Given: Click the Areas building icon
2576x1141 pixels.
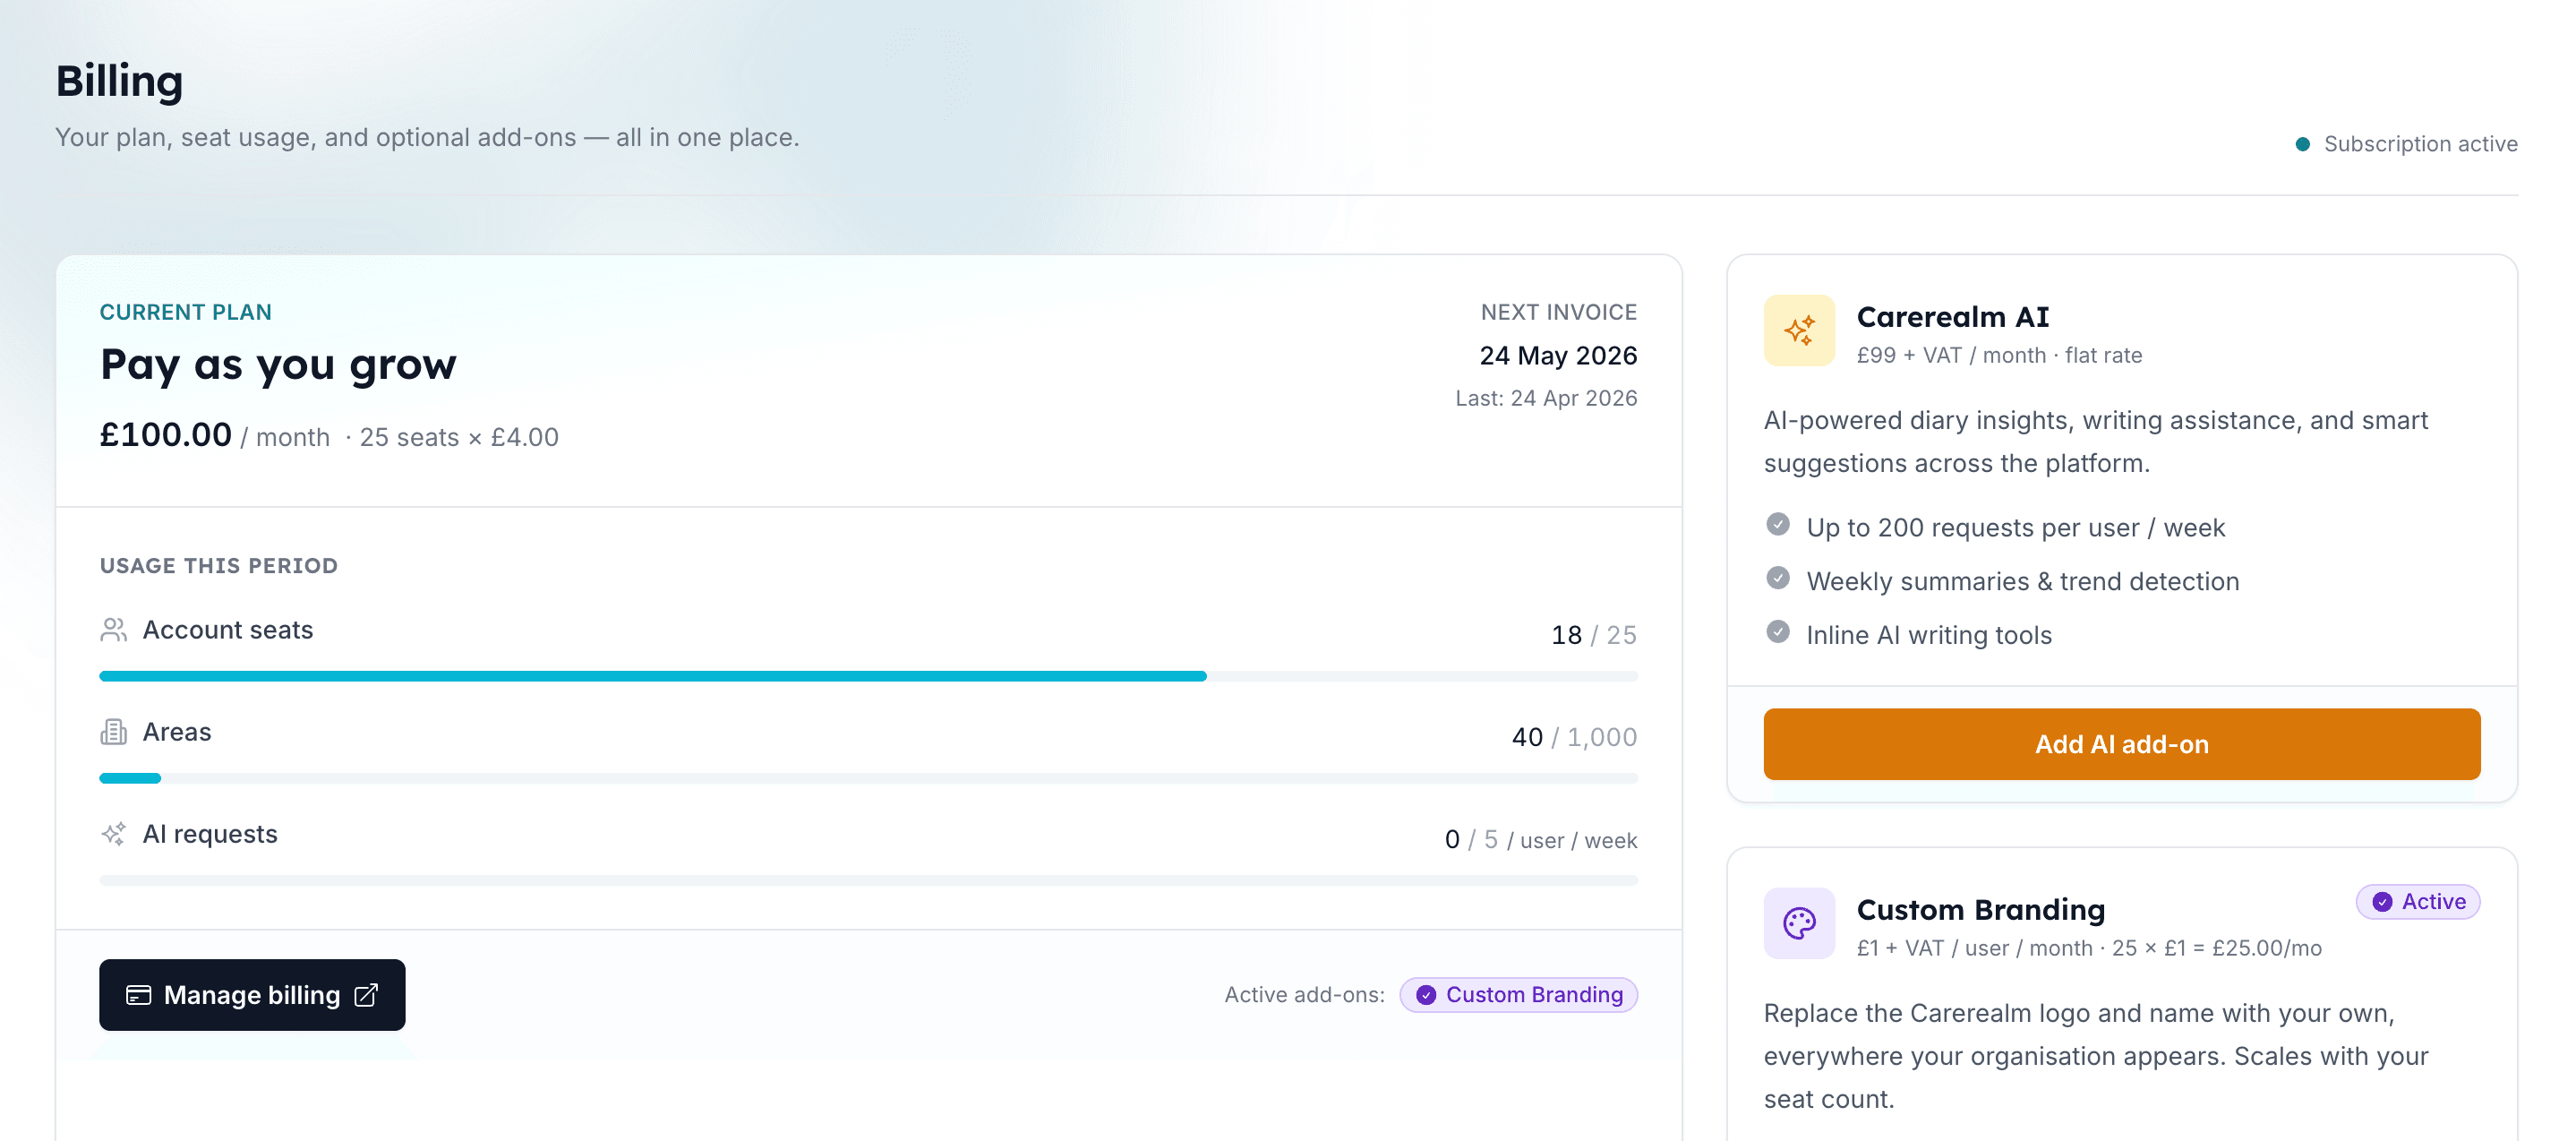Looking at the screenshot, I should 114,732.
